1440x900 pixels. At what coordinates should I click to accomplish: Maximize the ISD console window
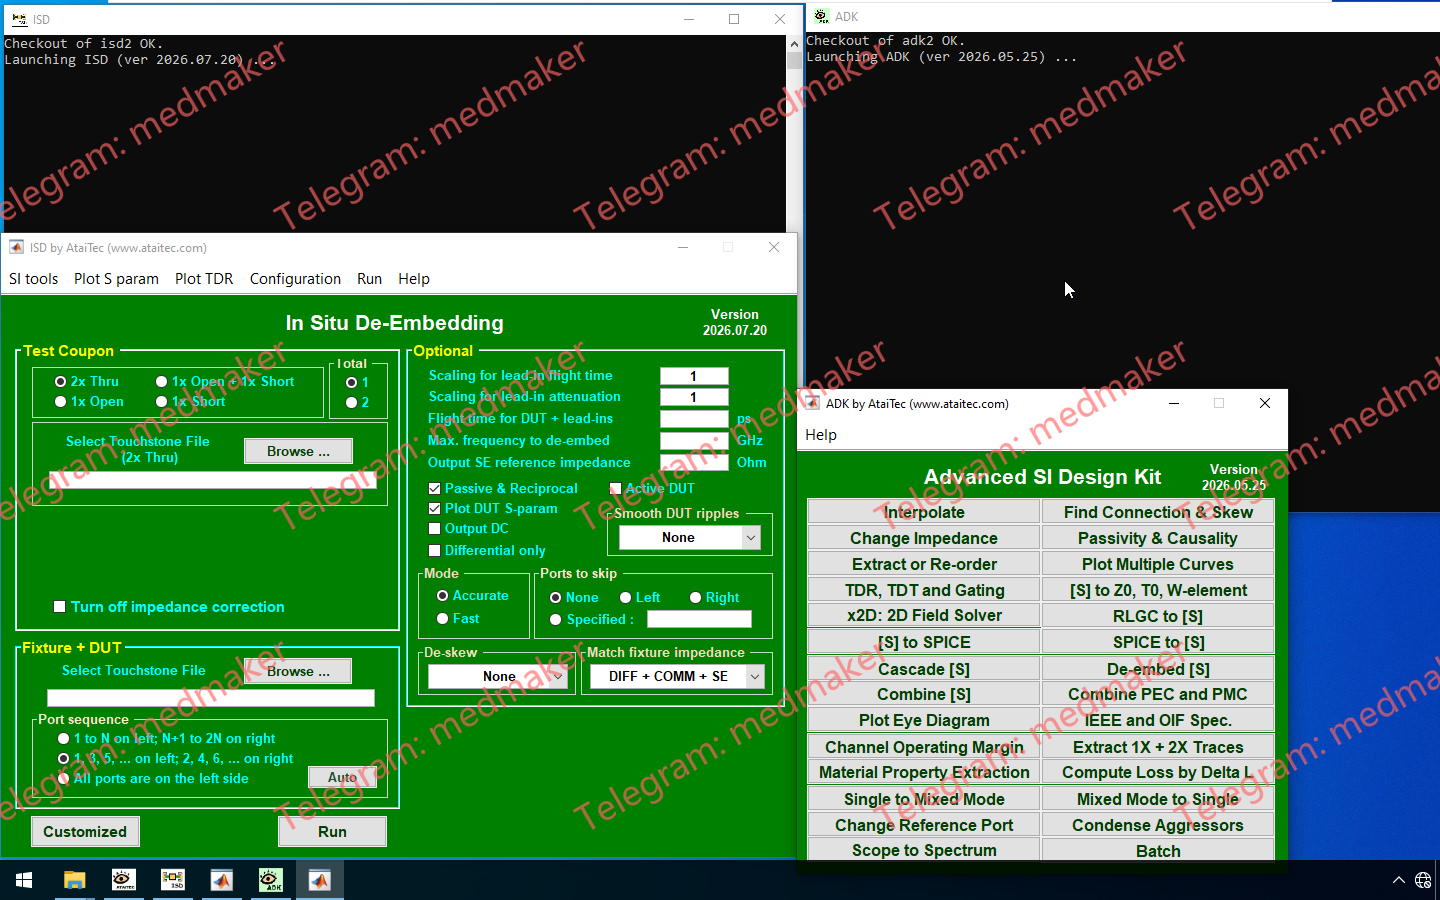(734, 19)
